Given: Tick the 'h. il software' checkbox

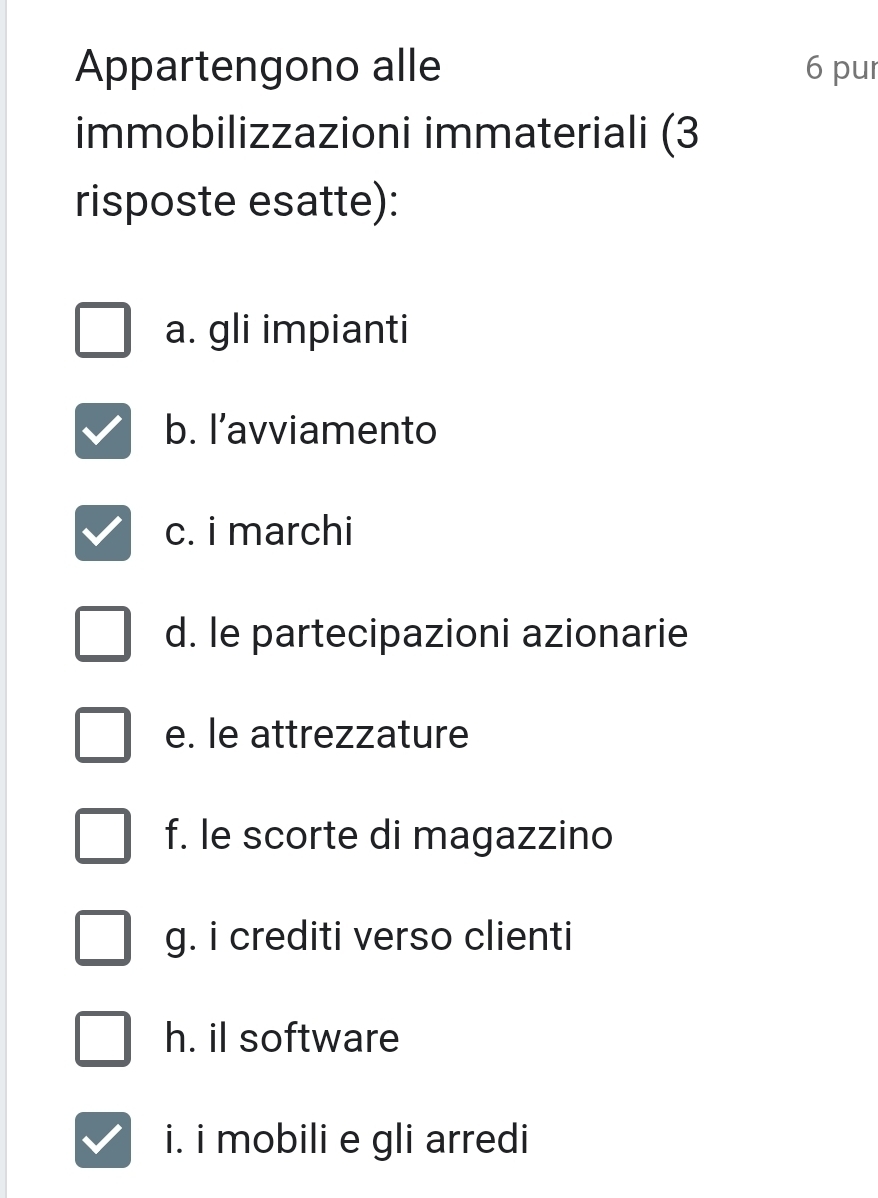Looking at the screenshot, I should [x=102, y=1038].
